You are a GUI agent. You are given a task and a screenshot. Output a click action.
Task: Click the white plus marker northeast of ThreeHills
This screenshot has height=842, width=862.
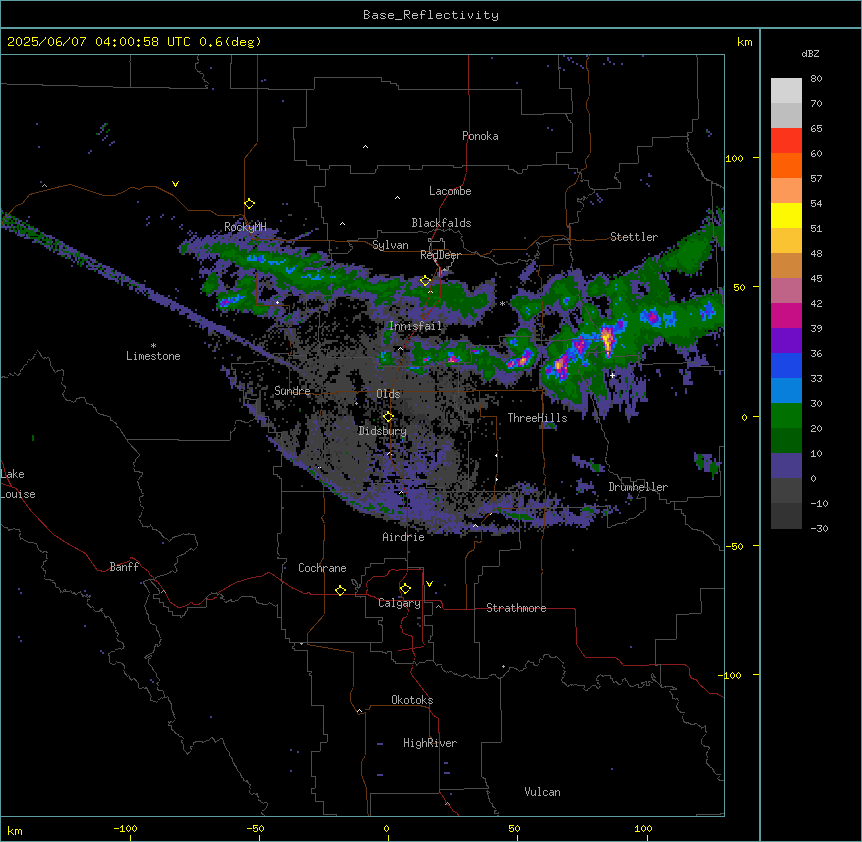click(612, 375)
